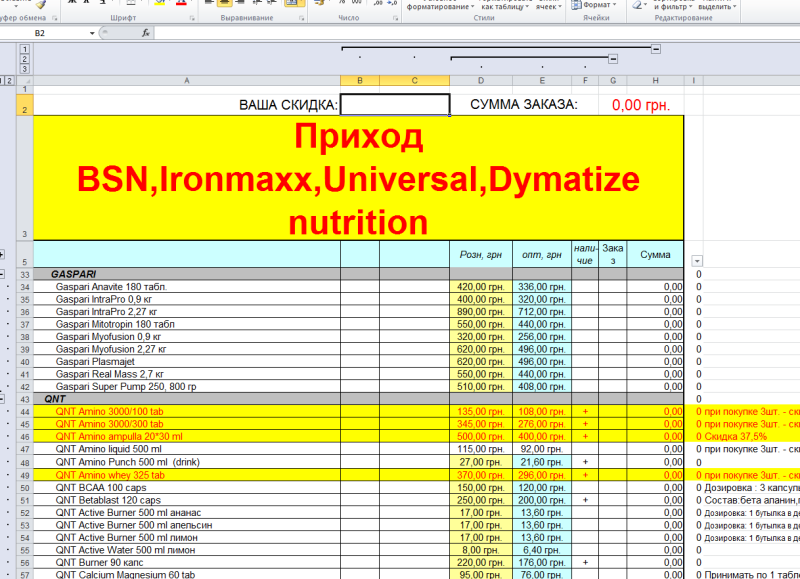Viewport: 800px width, 579px height.
Task: Click the СУММА ЗАКАЗА label
Action: point(523,105)
